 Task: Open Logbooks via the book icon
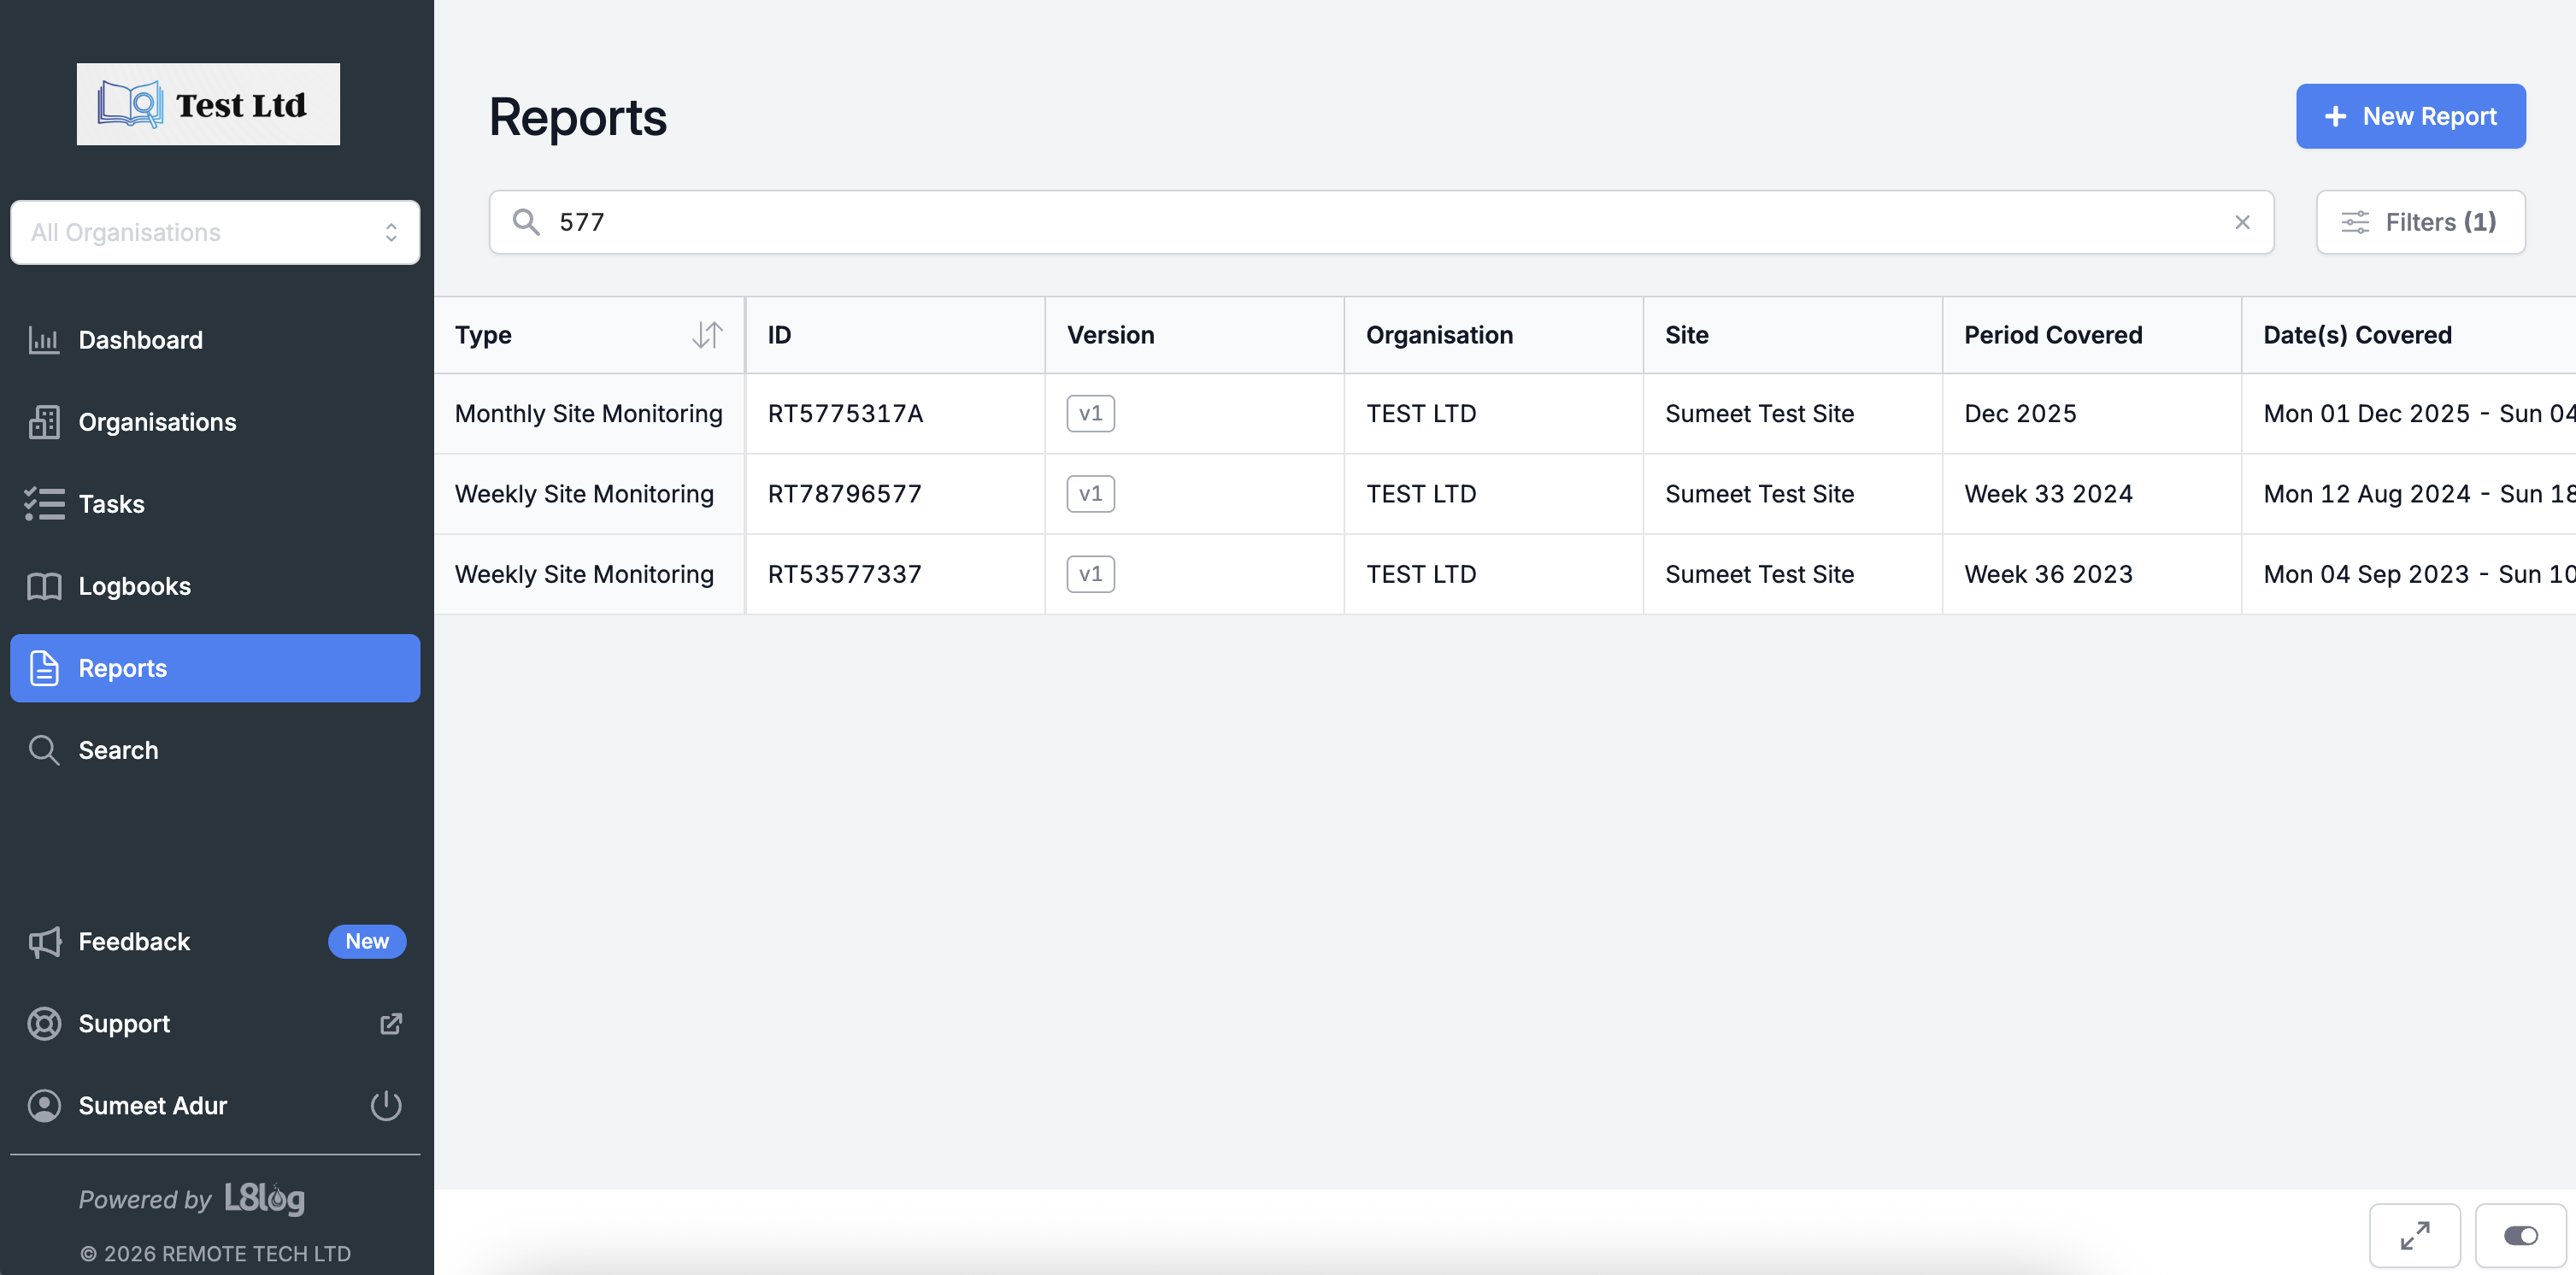(x=44, y=585)
